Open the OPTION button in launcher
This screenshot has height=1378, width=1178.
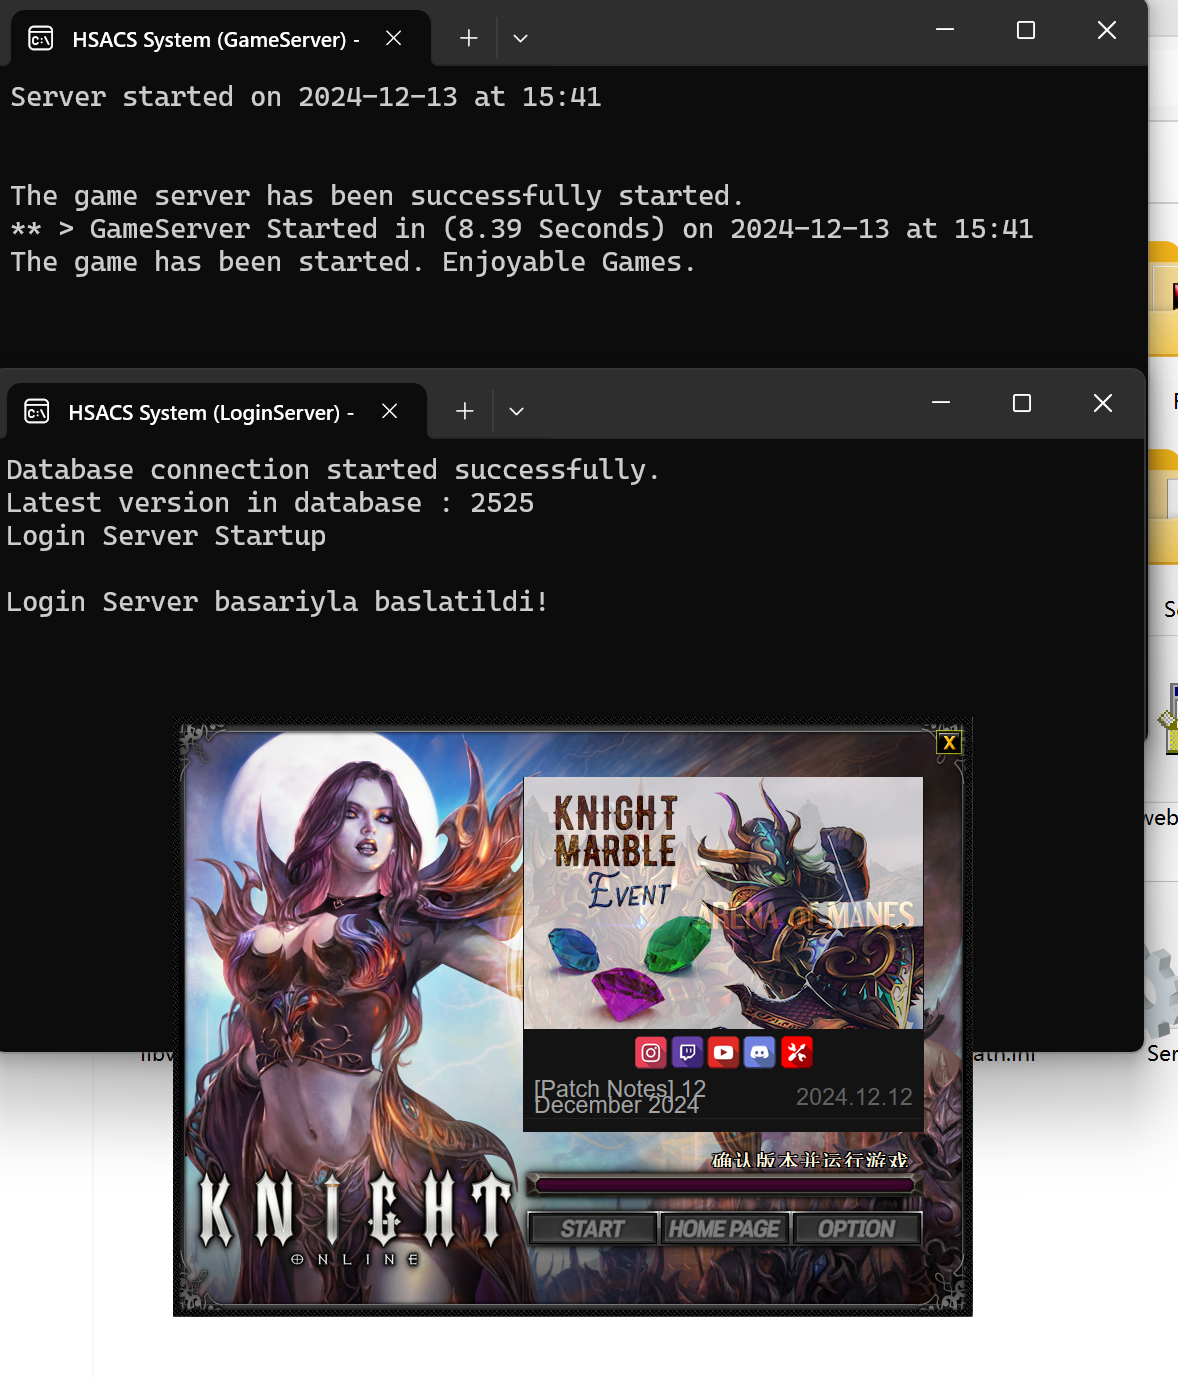[x=857, y=1229]
